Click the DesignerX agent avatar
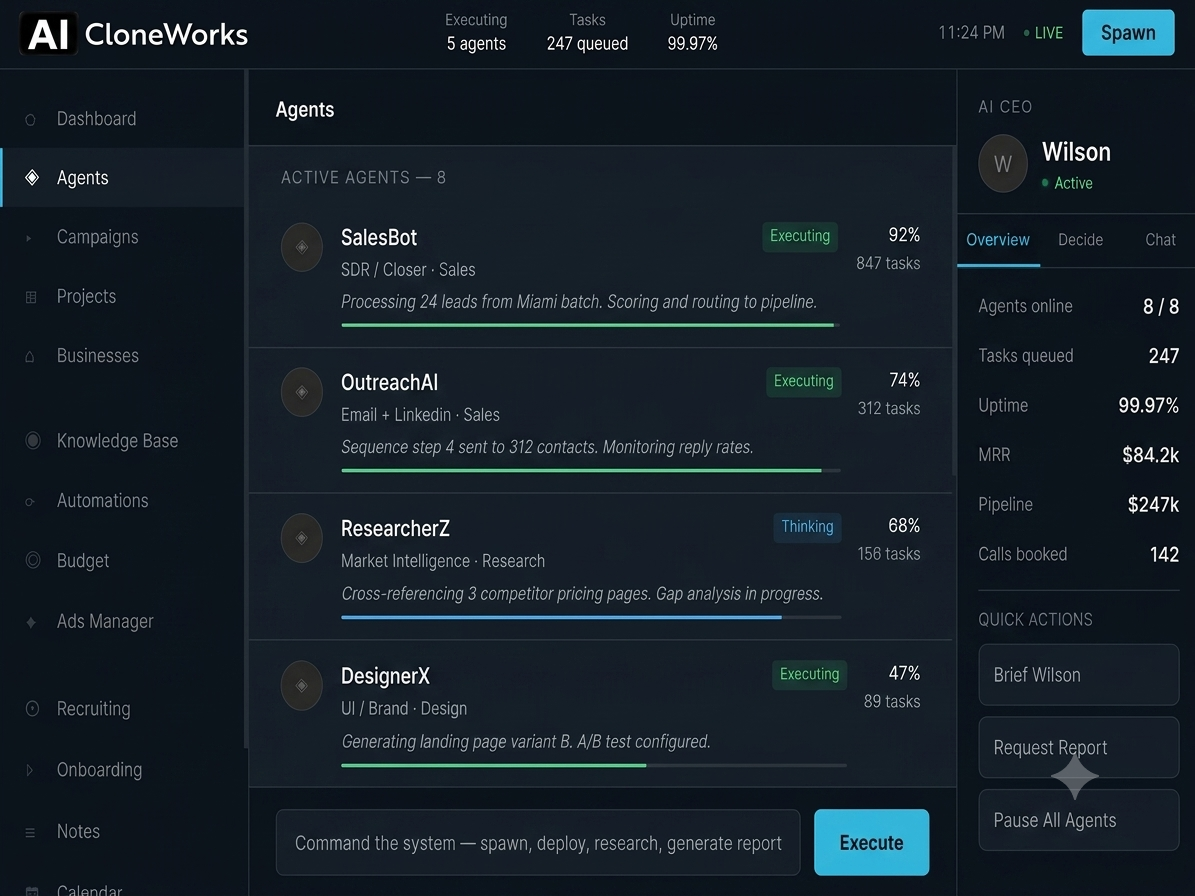The width and height of the screenshot is (1195, 896). [x=302, y=685]
